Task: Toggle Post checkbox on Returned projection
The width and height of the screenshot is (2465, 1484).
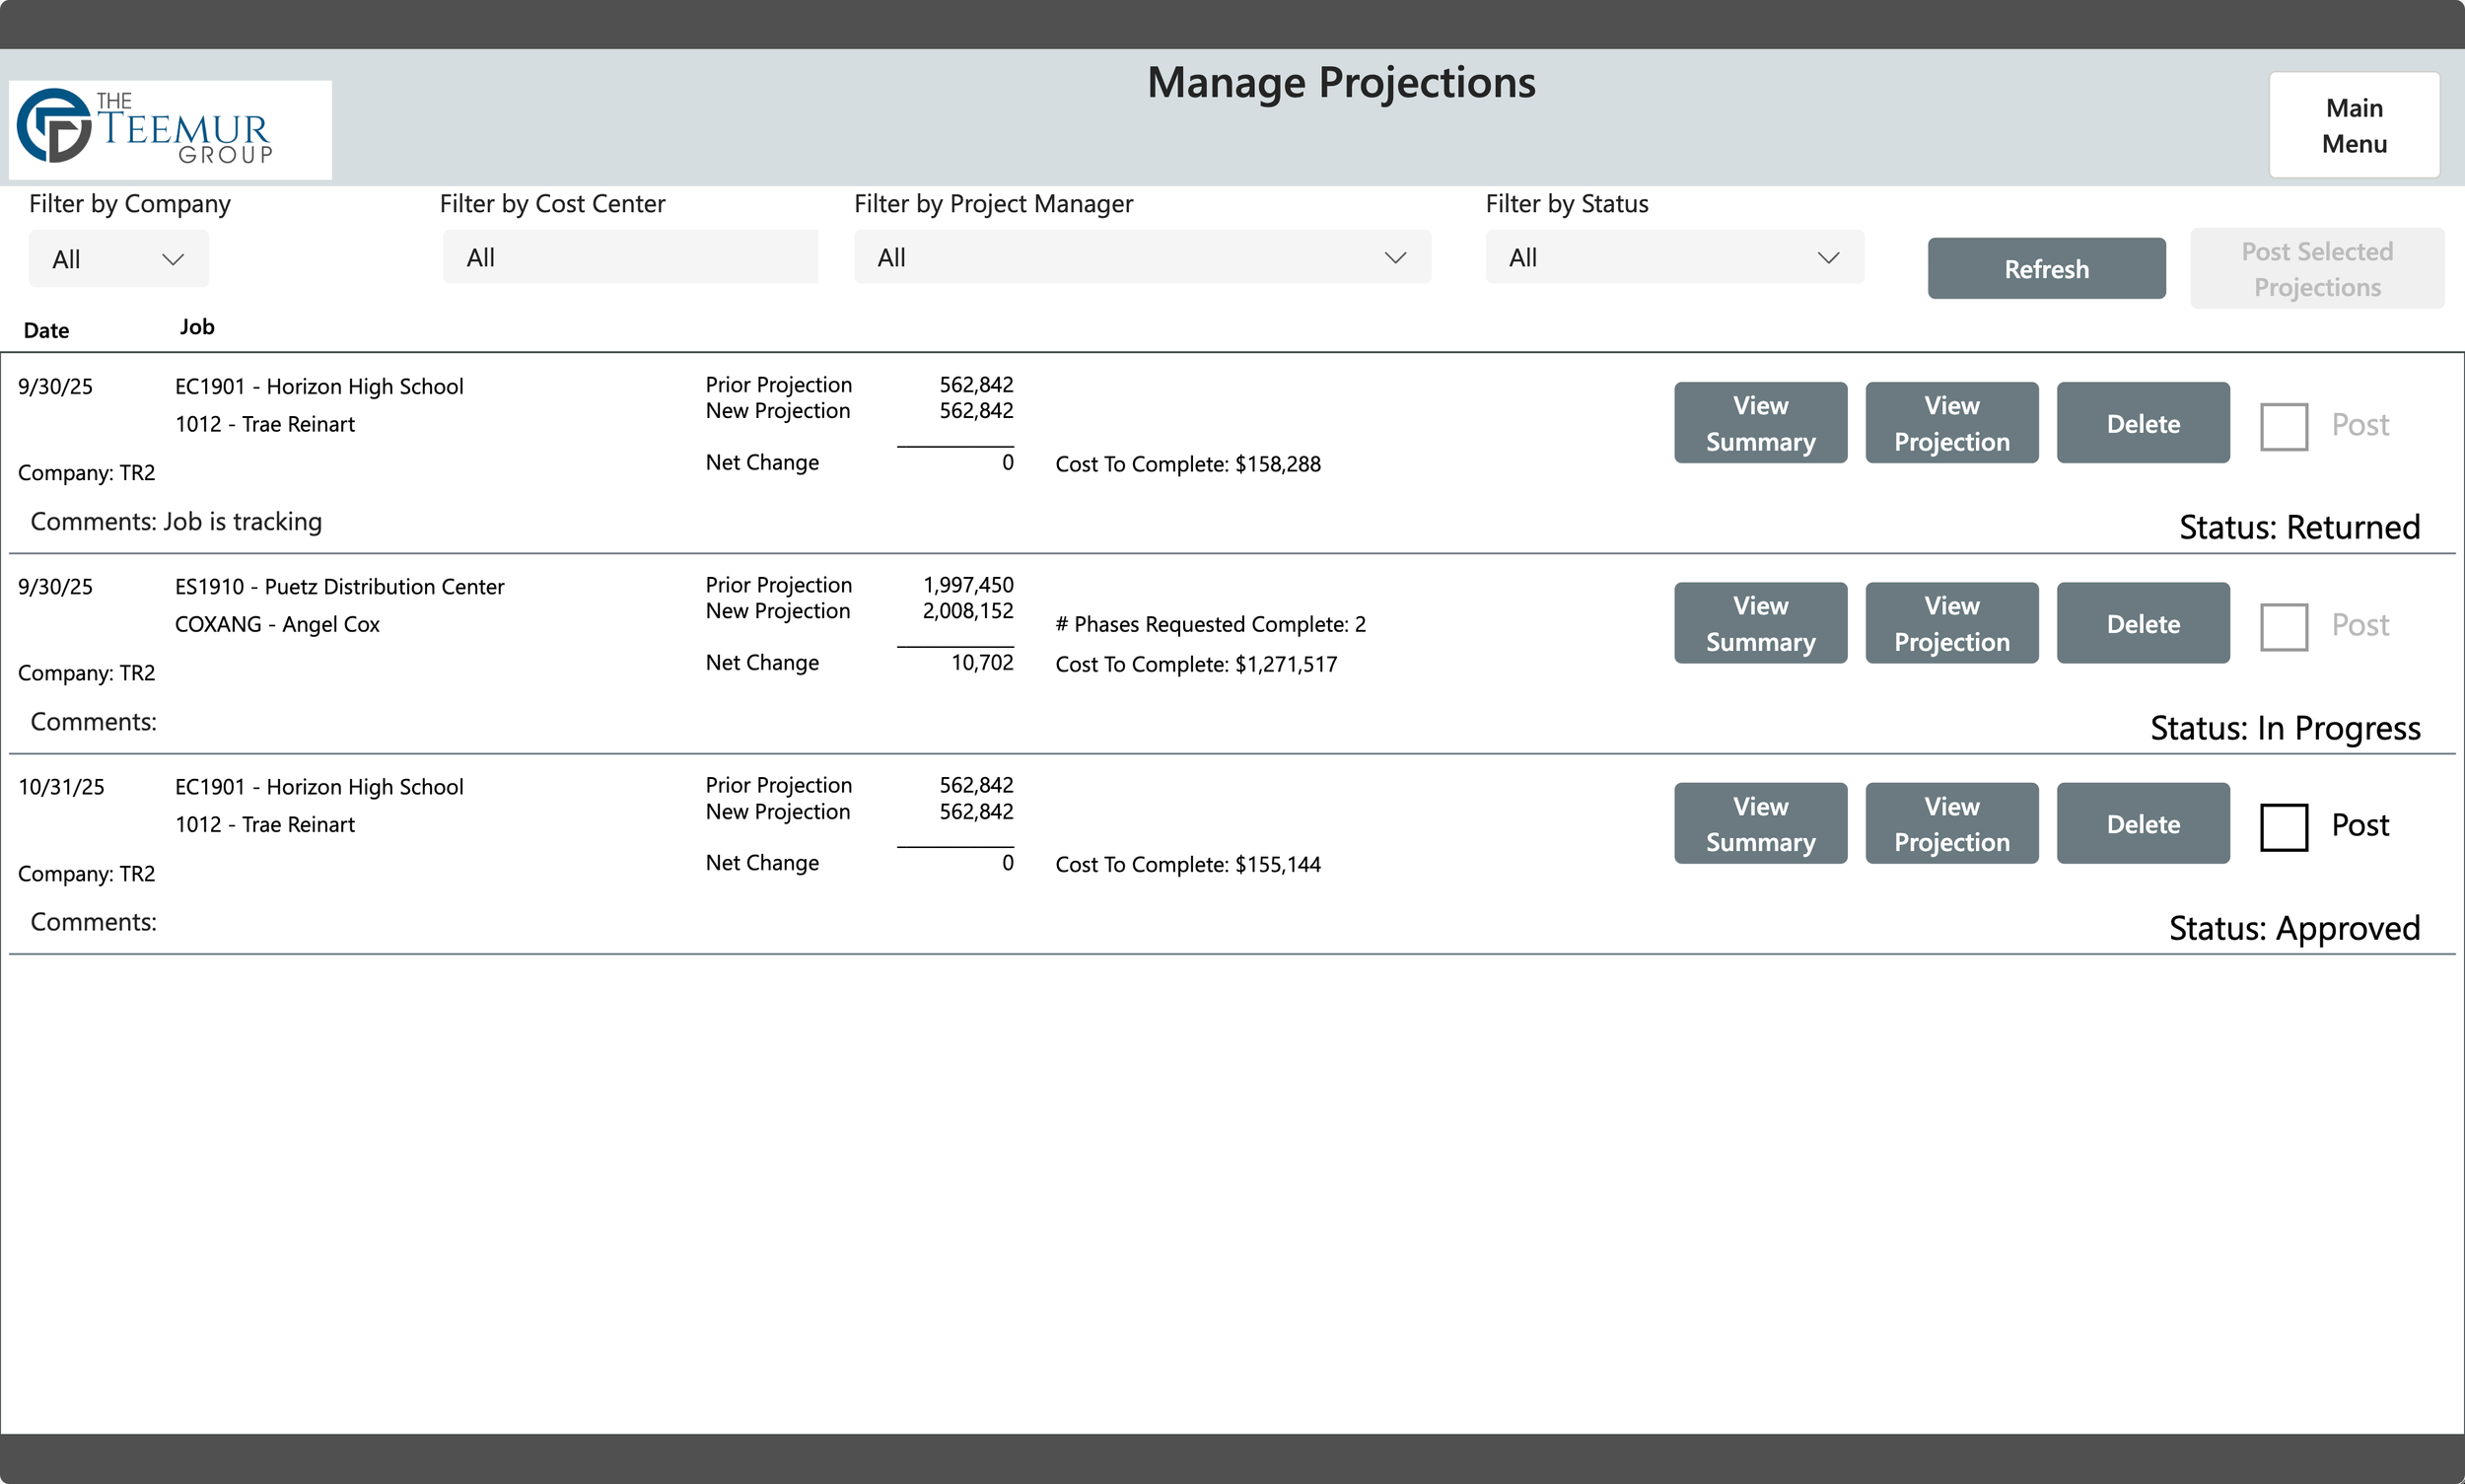Action: (2283, 426)
